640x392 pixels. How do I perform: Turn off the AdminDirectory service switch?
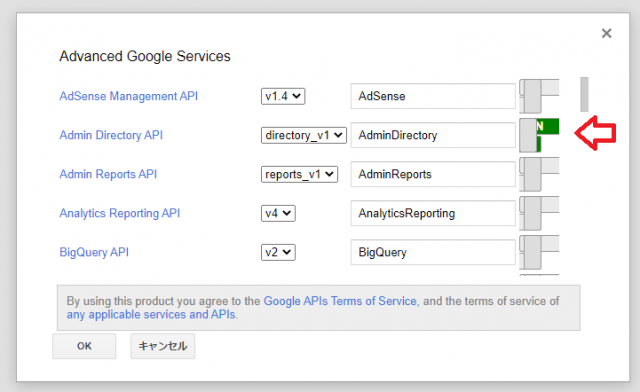(x=539, y=135)
